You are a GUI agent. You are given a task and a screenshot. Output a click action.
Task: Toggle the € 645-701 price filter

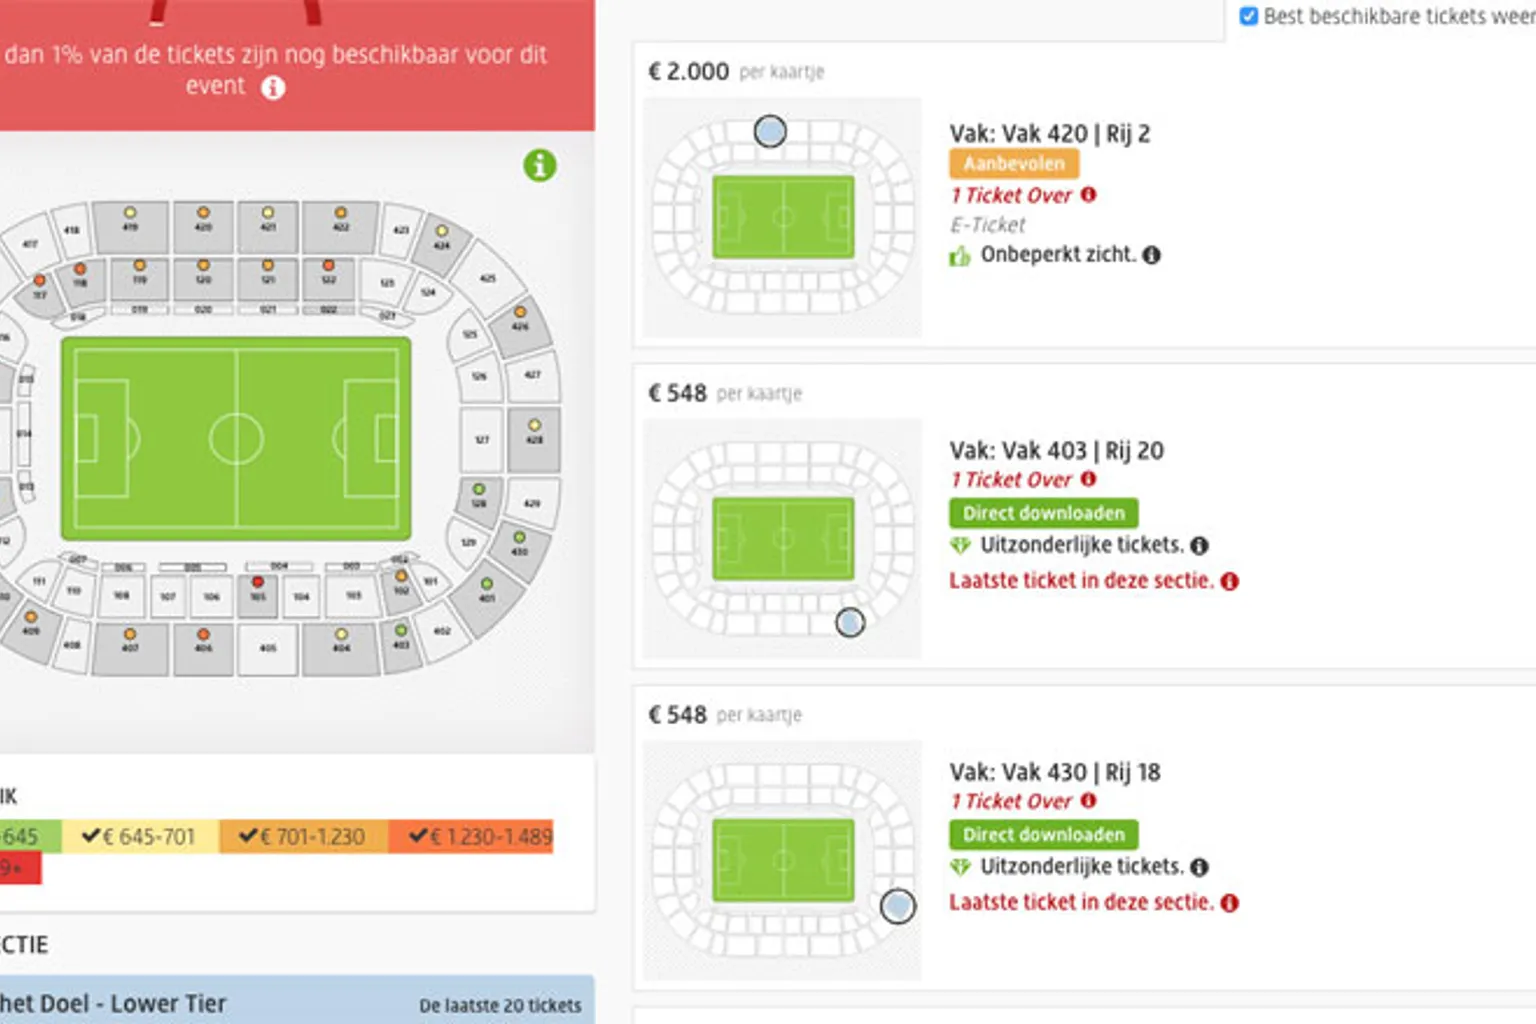139,837
